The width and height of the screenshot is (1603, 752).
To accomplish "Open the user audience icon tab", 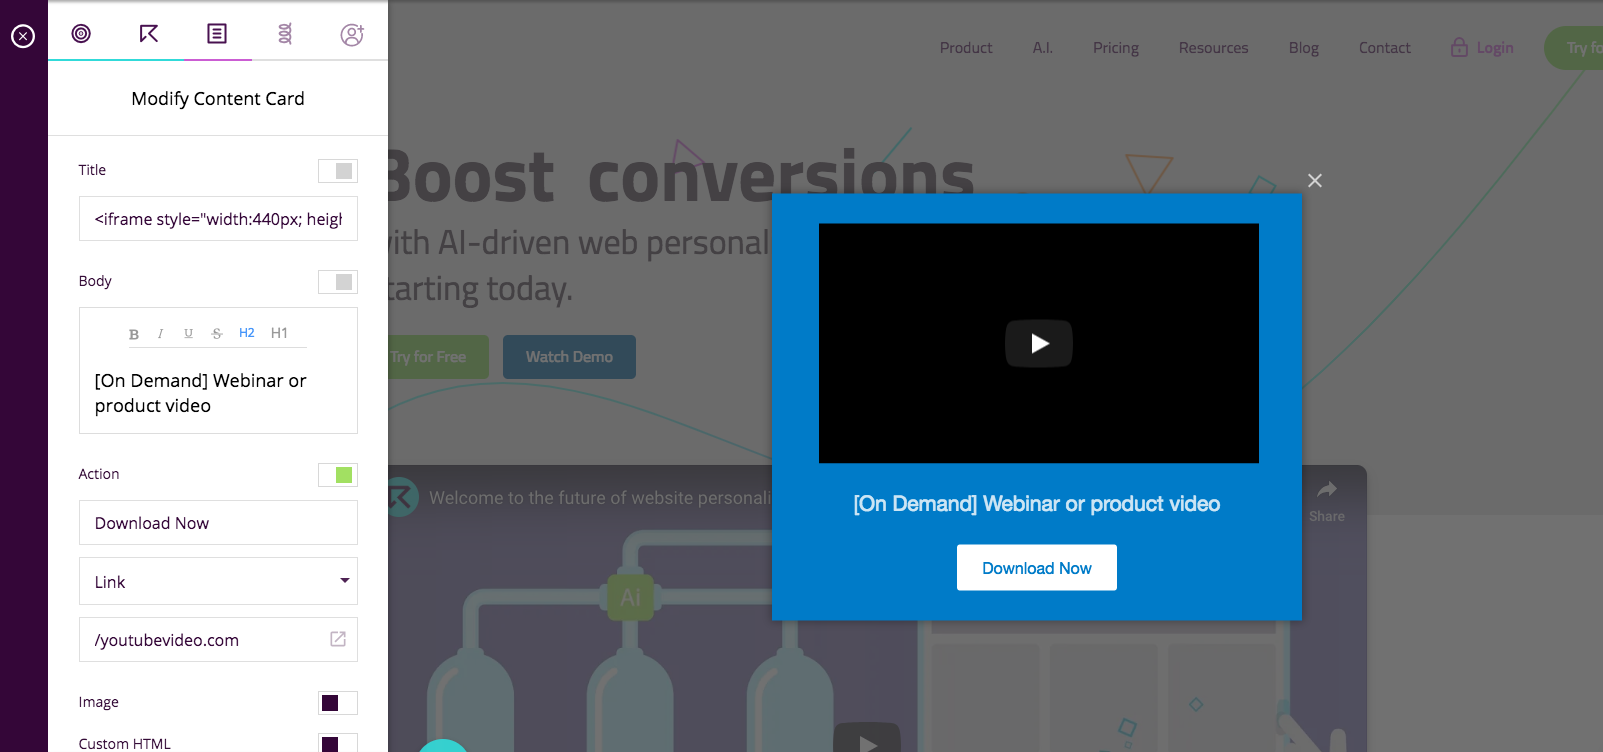I will 352,35.
